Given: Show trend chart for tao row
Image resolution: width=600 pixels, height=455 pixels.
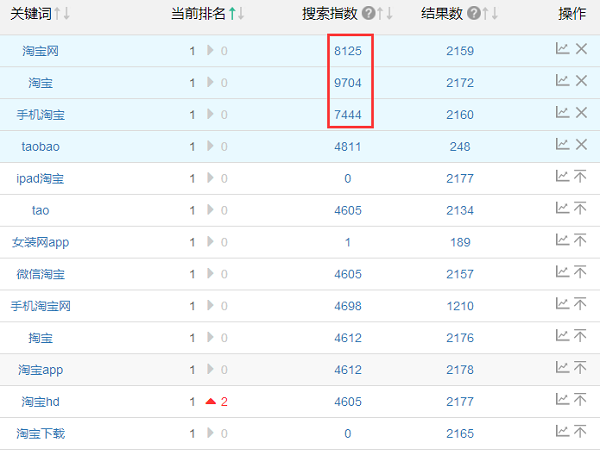Looking at the screenshot, I should coord(562,209).
